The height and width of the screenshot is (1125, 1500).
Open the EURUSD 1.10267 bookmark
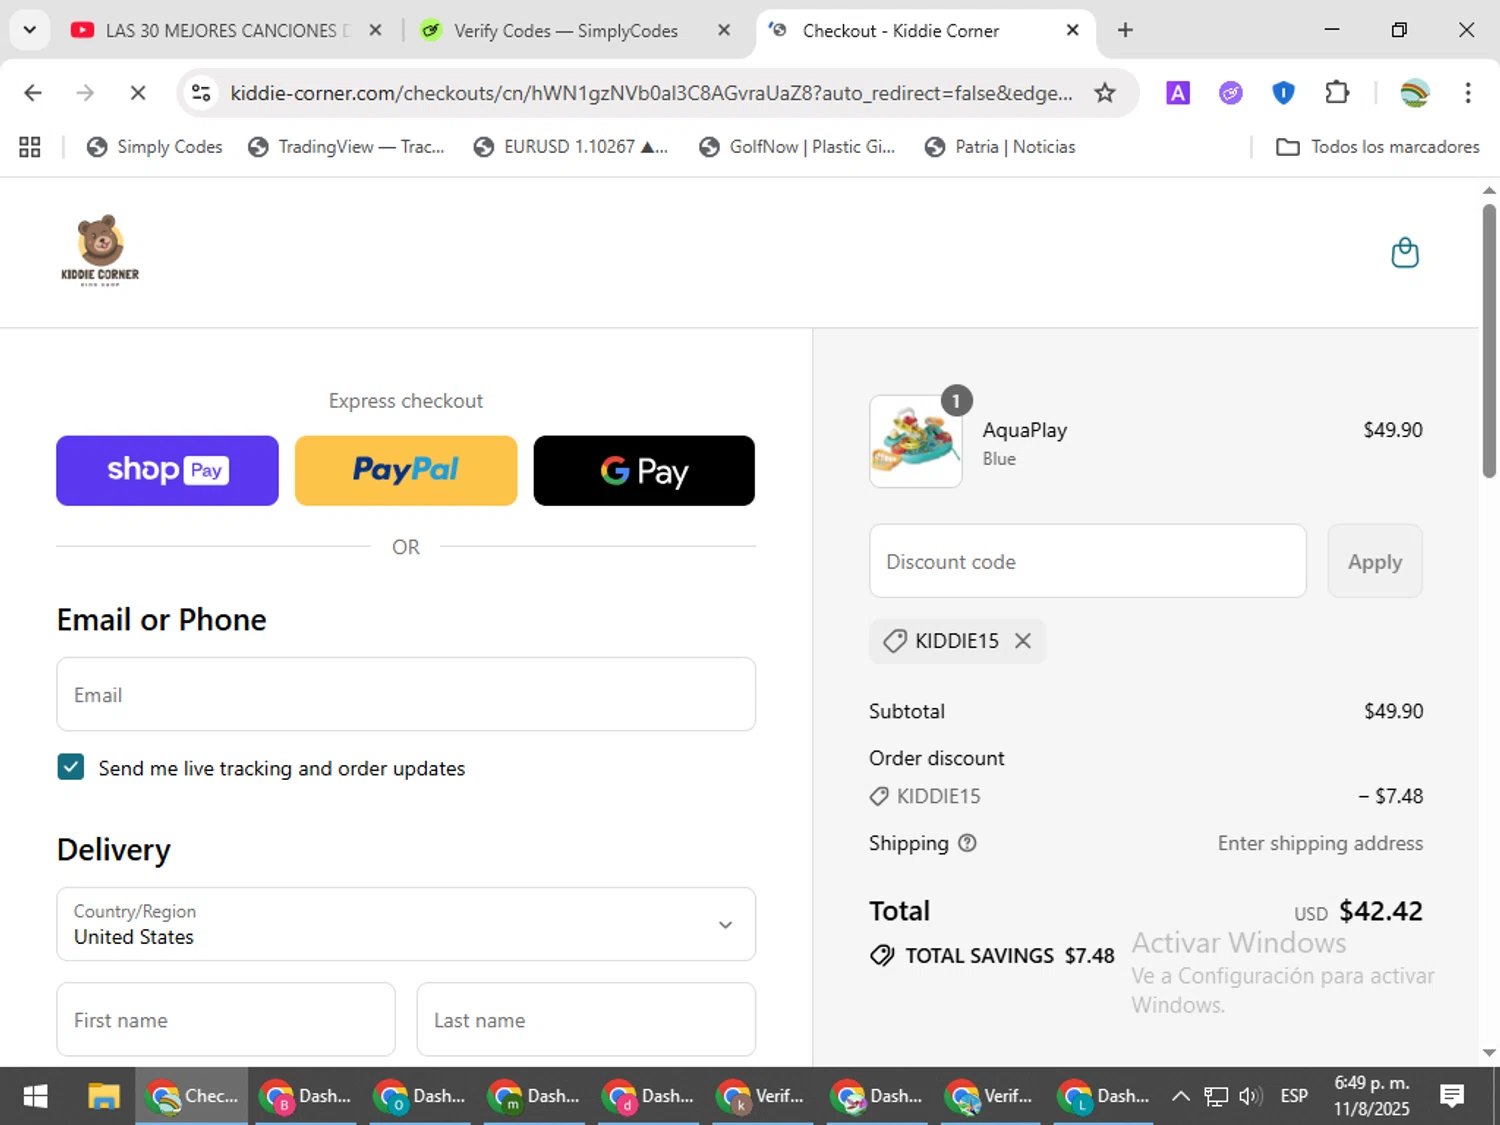click(571, 147)
